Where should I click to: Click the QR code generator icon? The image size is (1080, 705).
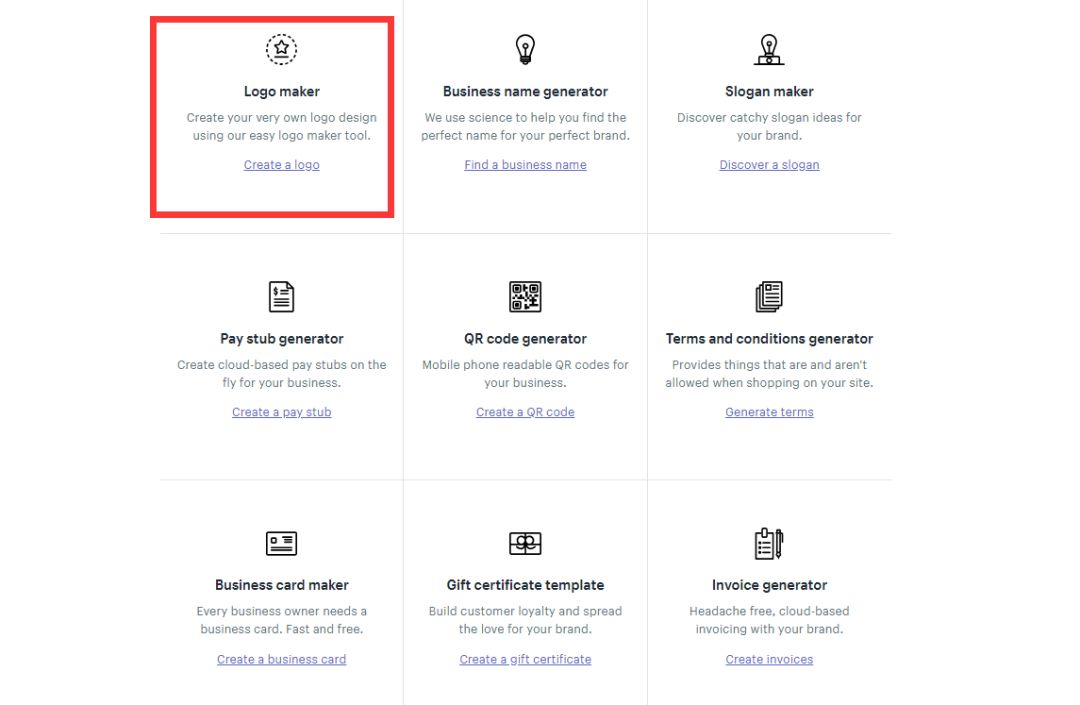click(x=525, y=296)
